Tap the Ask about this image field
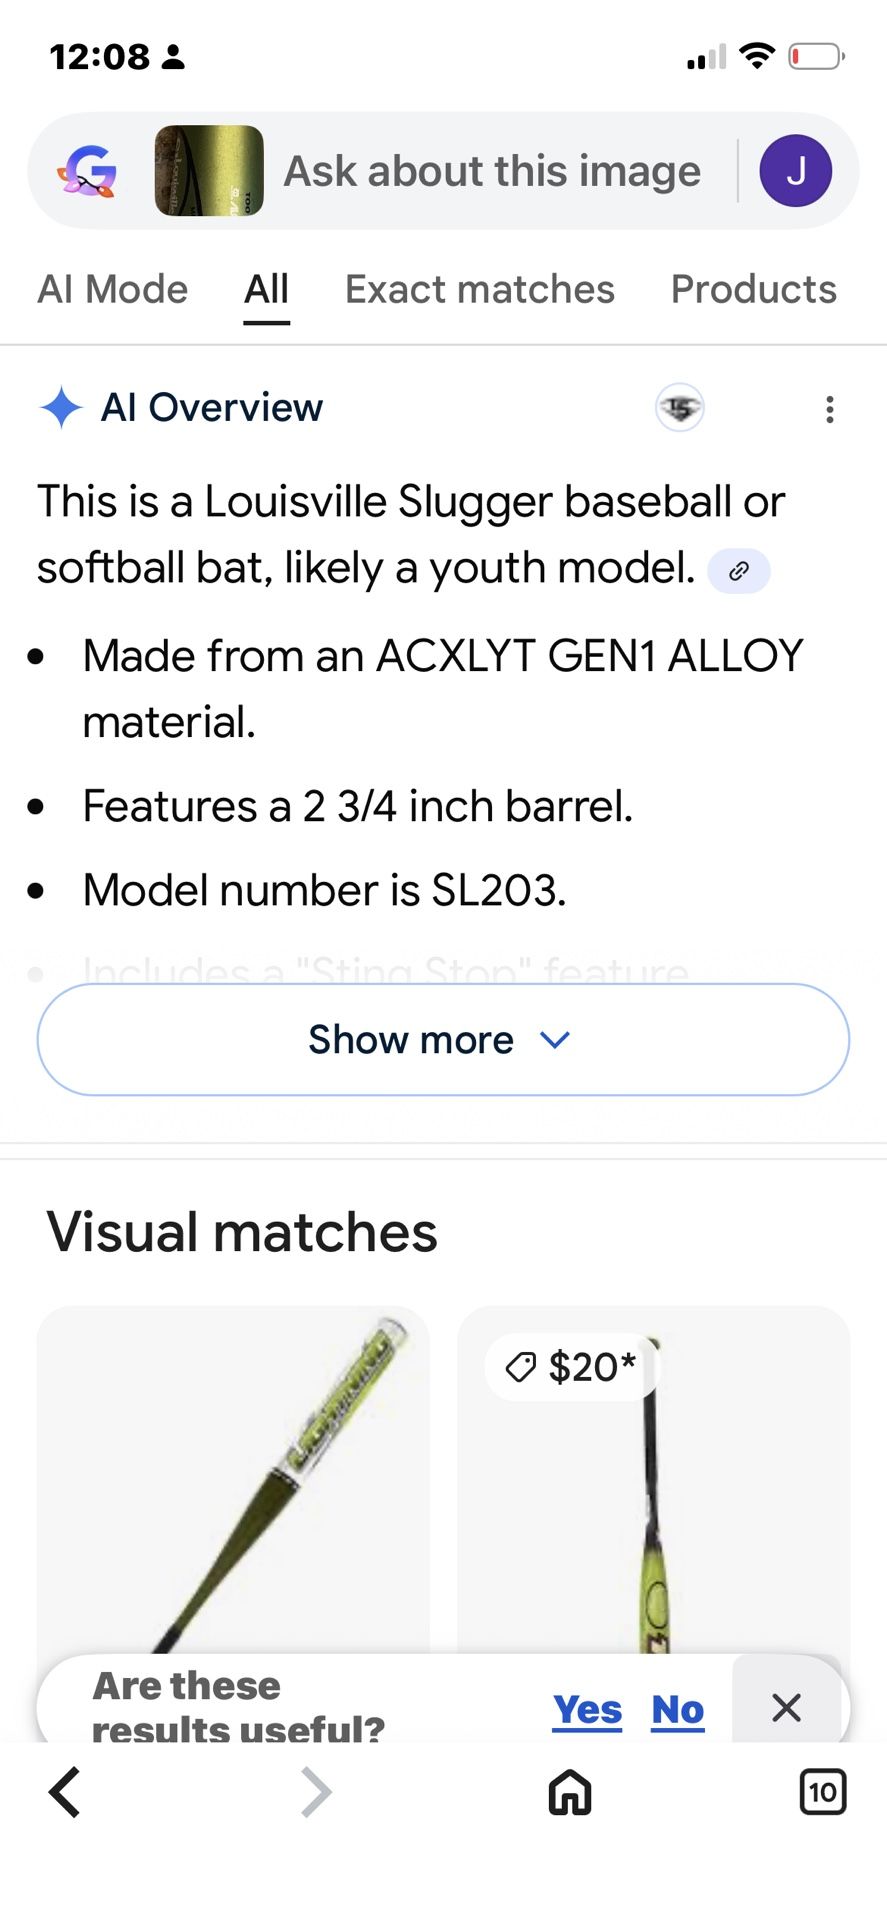Image resolution: width=887 pixels, height=1920 pixels. (x=492, y=171)
